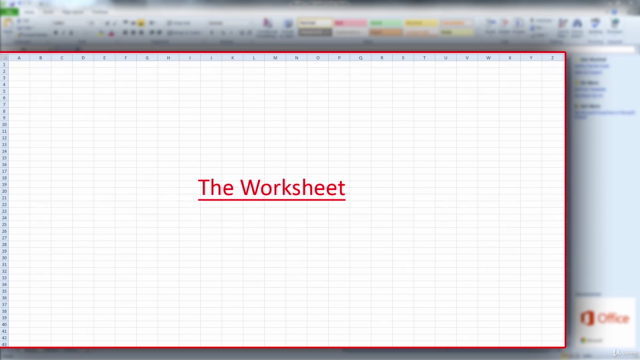Toggle Italic formatting in the ribbon
Image resolution: width=640 pixels, height=360 pixels.
click(64, 33)
